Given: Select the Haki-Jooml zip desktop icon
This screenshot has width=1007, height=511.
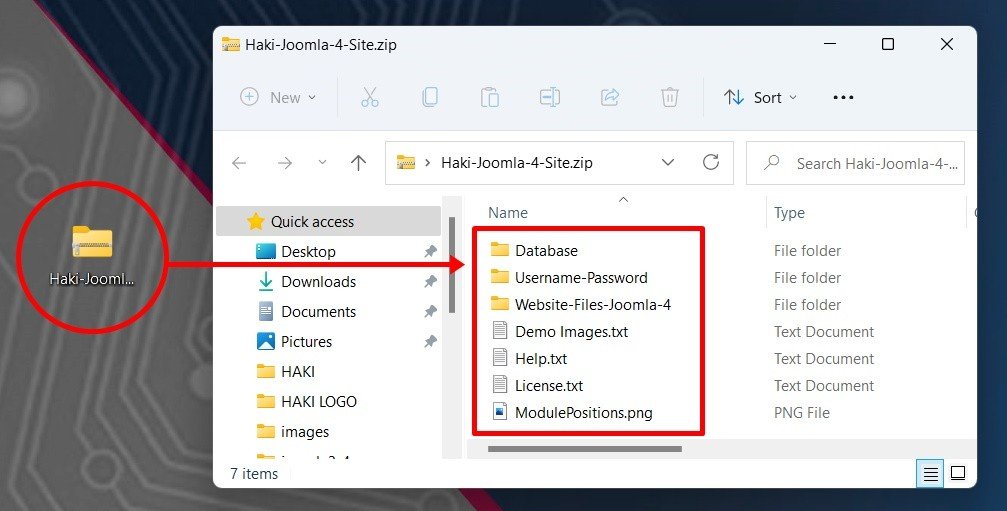Looking at the screenshot, I should tap(92, 256).
